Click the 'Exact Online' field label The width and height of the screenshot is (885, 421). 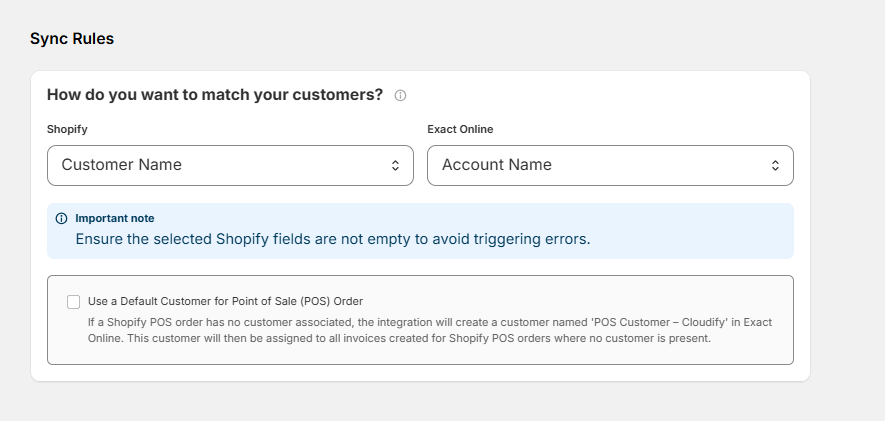(x=460, y=129)
